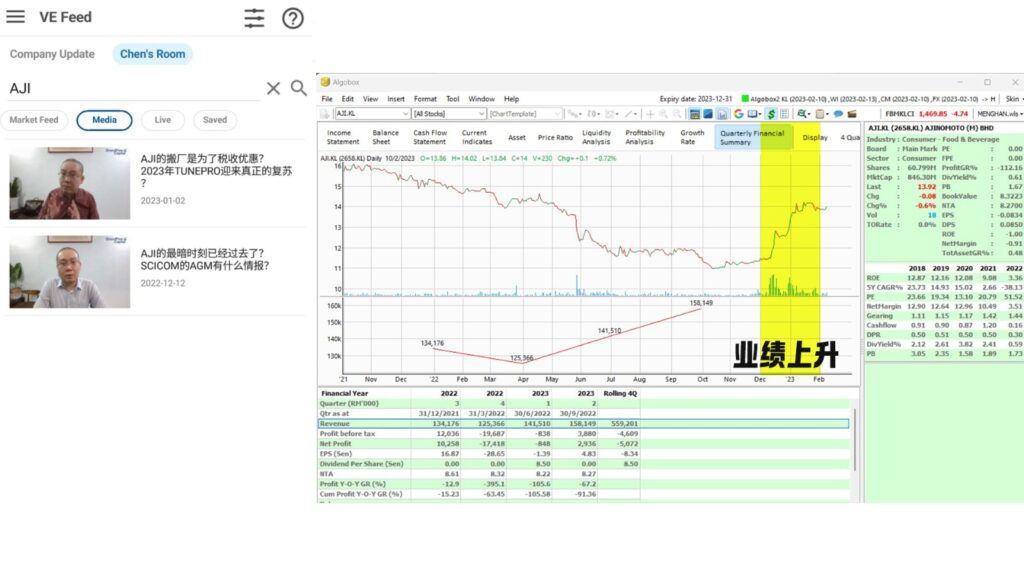
Task: Open the Tool menu
Action: 453,99
